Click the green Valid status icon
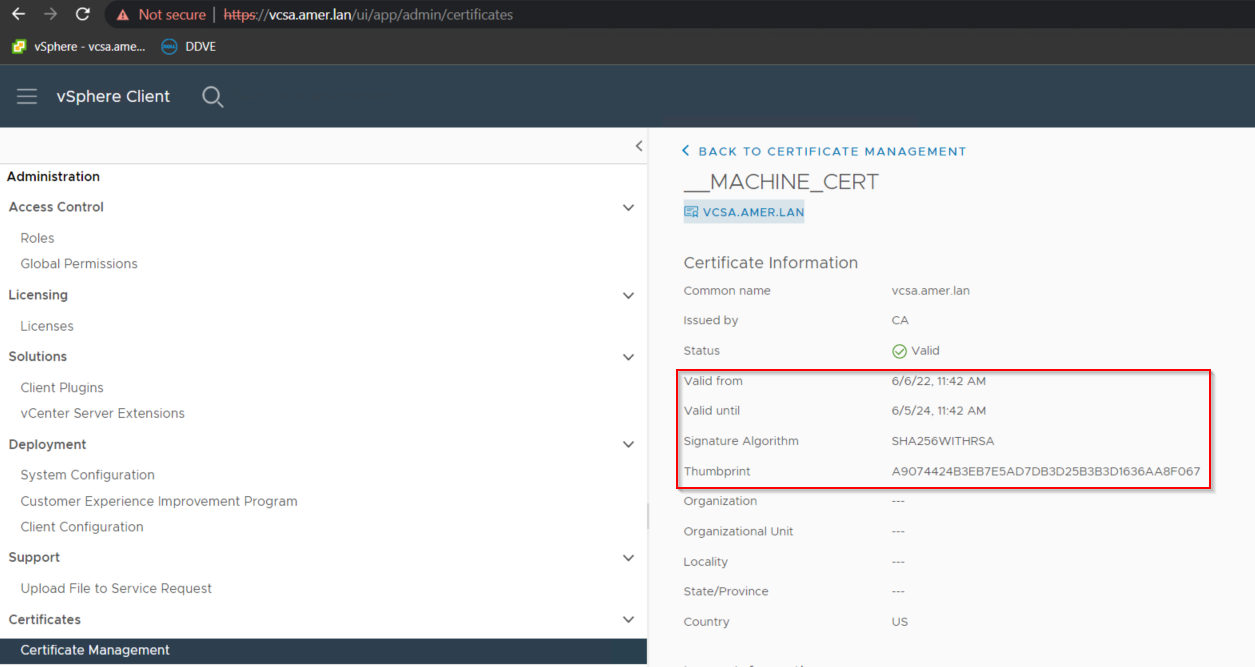1255x667 pixels. [899, 350]
